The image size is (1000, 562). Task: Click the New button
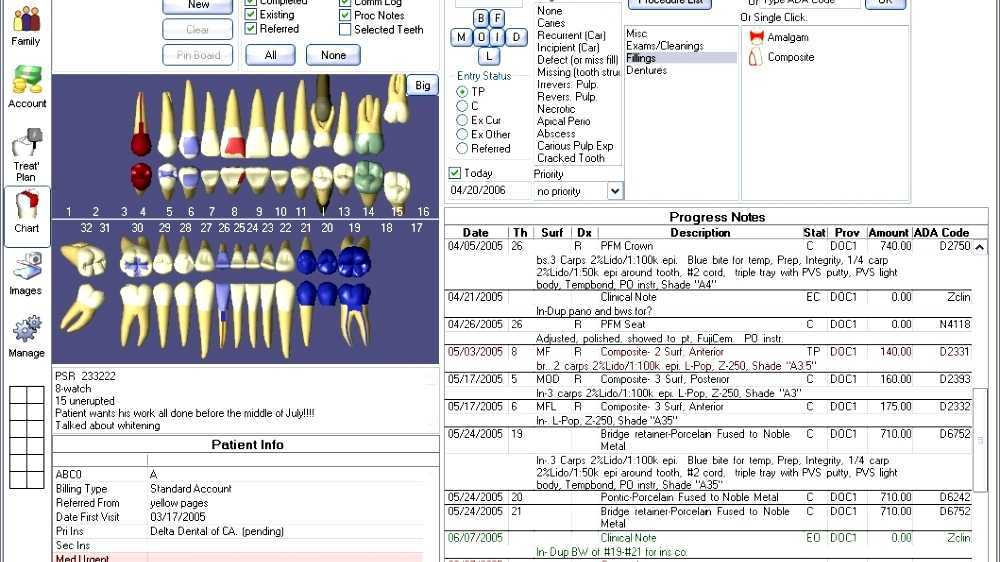click(x=198, y=5)
